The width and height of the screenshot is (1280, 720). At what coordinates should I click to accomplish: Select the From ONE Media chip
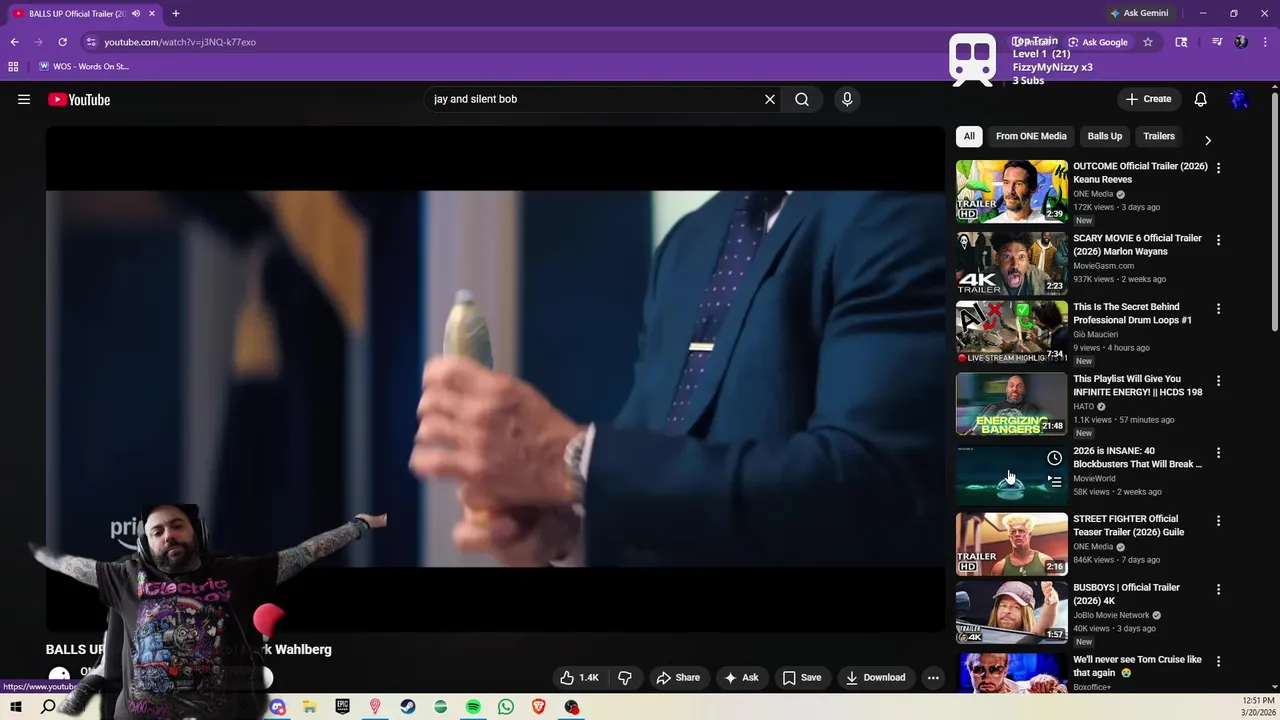[x=1031, y=136]
